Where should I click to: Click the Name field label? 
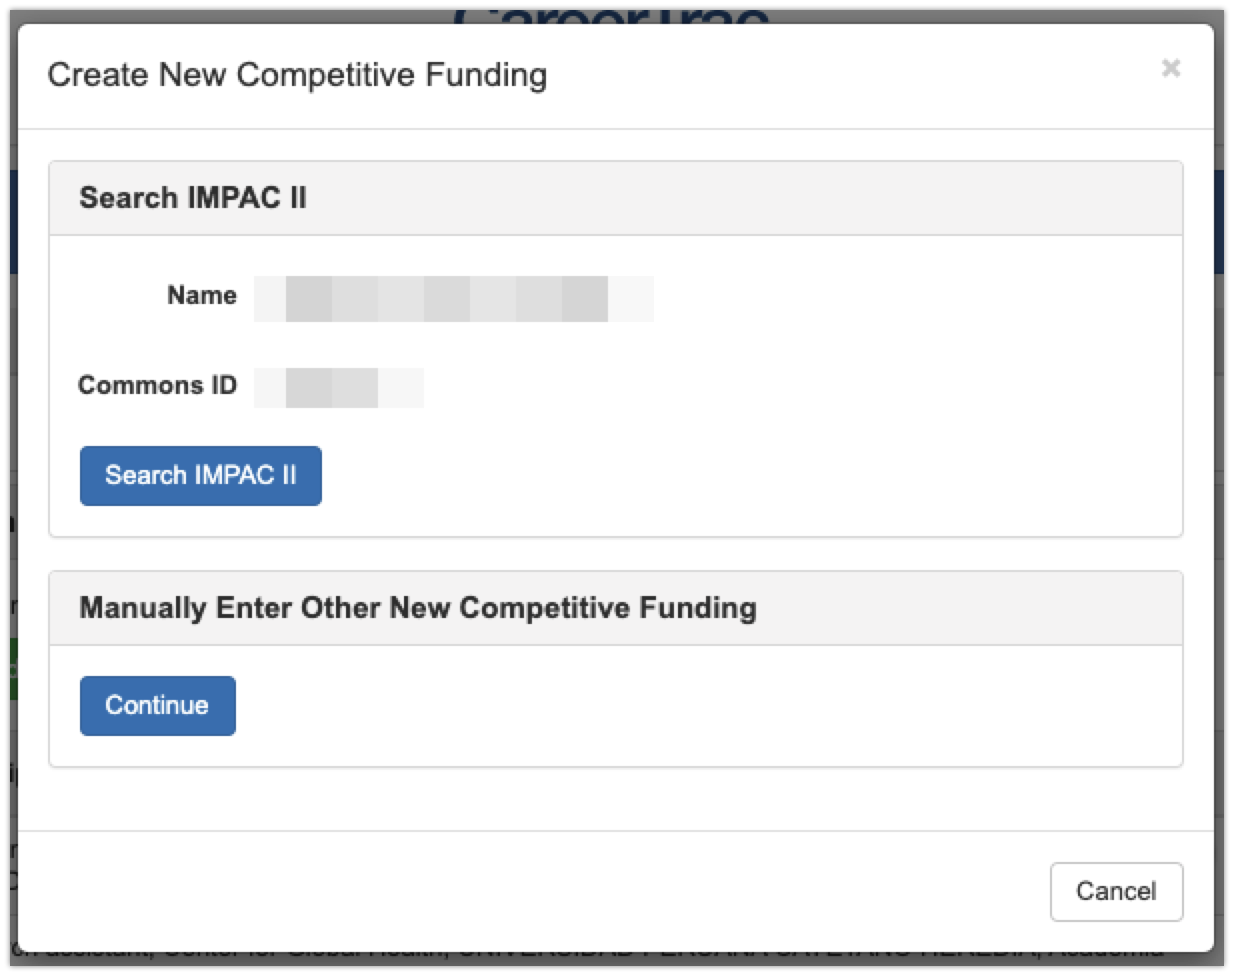coord(202,296)
